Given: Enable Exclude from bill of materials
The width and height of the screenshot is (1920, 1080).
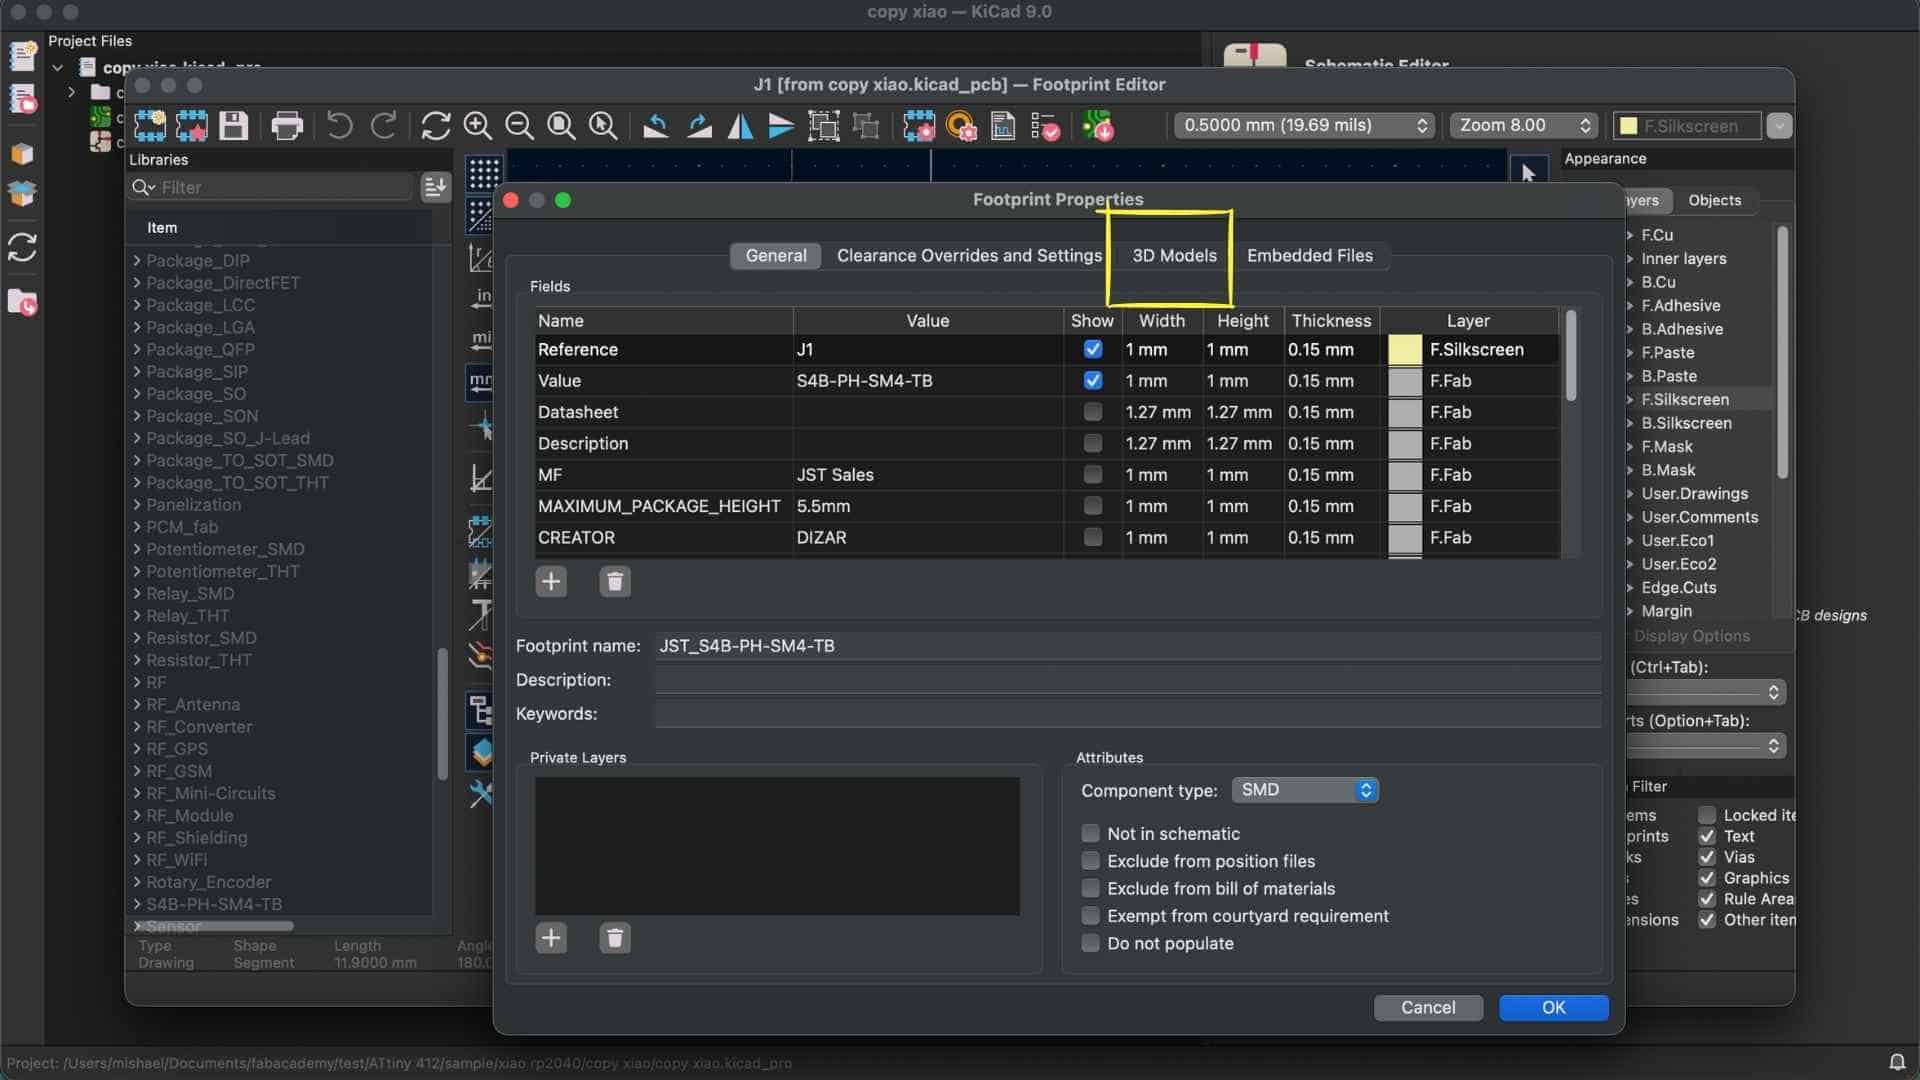Looking at the screenshot, I should 1091,888.
